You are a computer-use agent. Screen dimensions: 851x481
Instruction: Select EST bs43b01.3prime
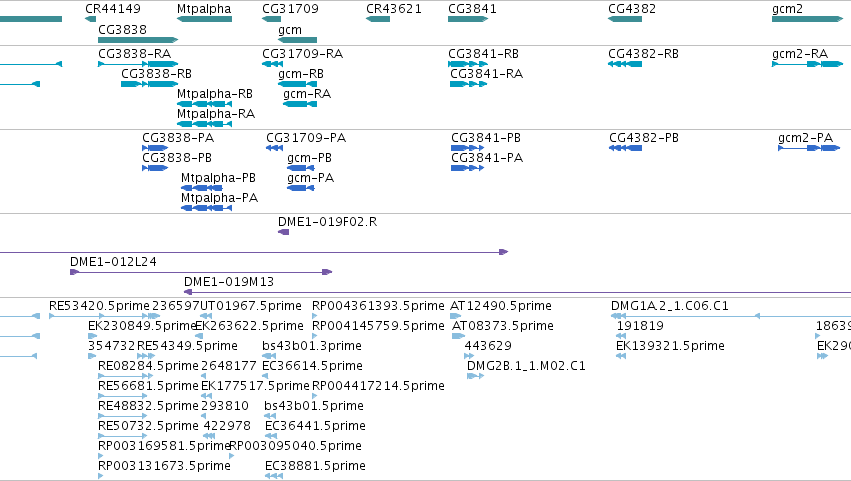(312, 346)
